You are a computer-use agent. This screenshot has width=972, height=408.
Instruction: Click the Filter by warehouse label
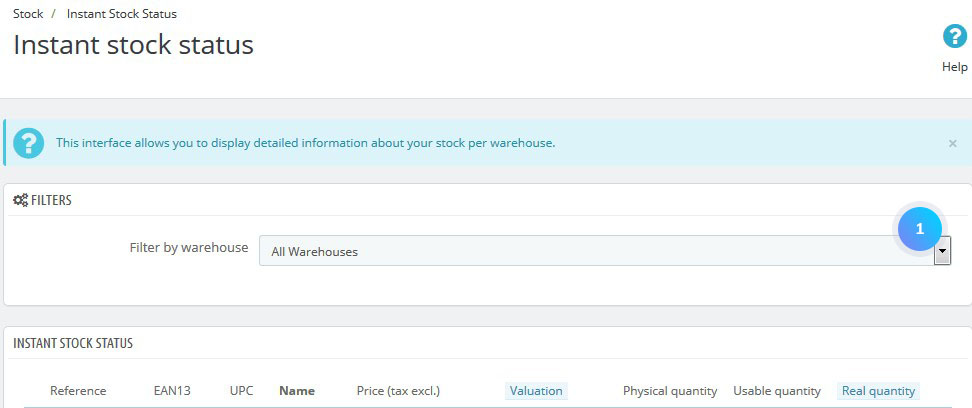(188, 247)
